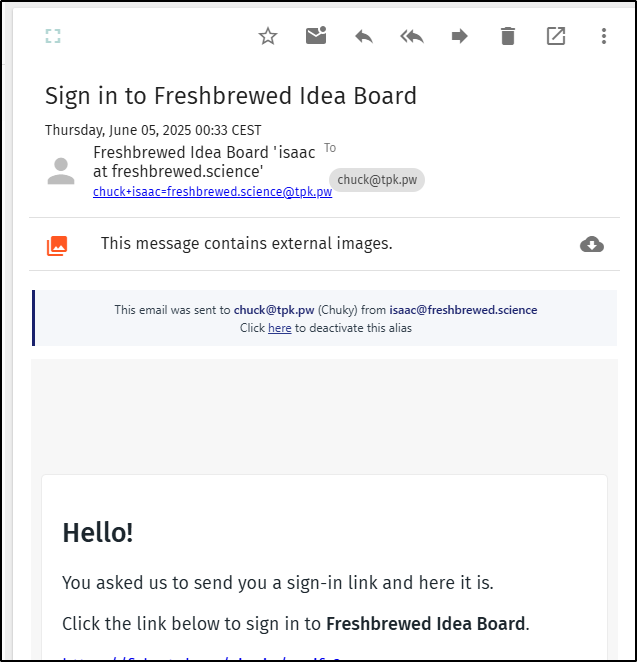This screenshot has height=662, width=637.
Task: Reply to the sender
Action: 364,37
